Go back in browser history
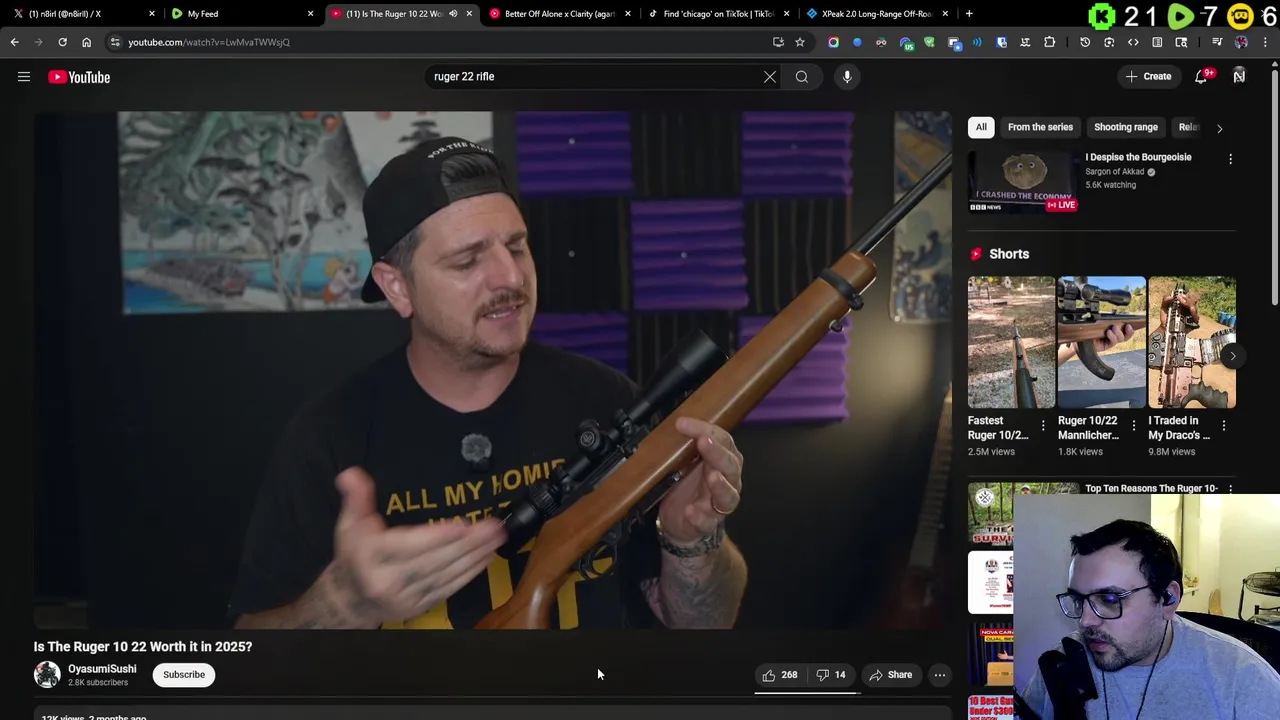The width and height of the screenshot is (1280, 720). point(14,42)
